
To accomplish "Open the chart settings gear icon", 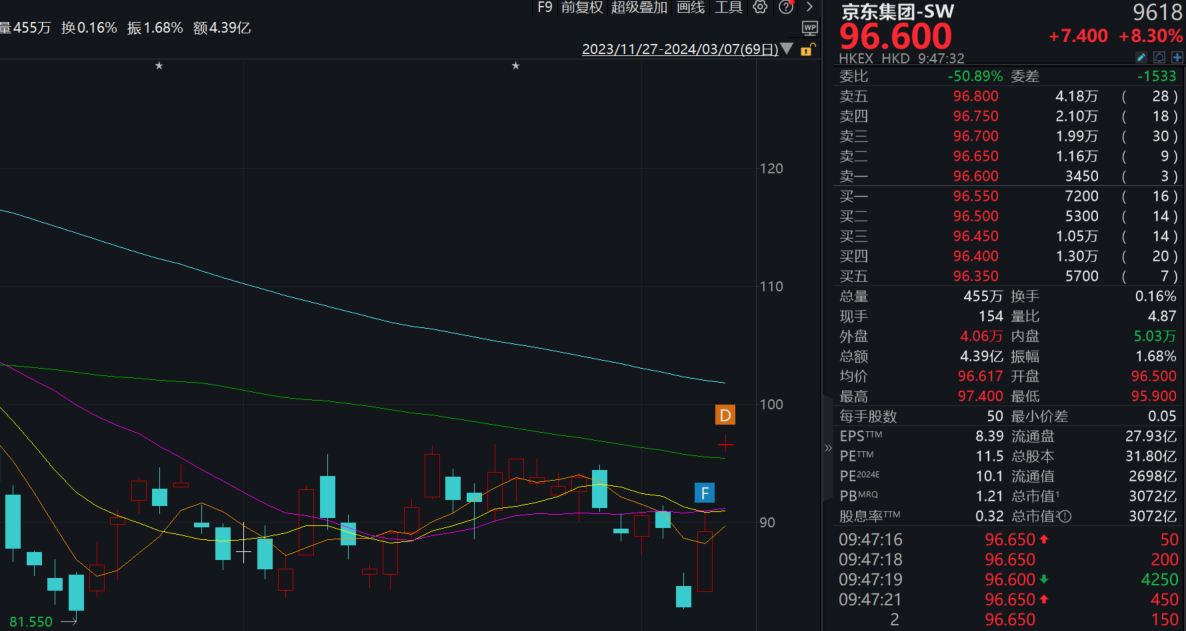I will pos(760,8).
